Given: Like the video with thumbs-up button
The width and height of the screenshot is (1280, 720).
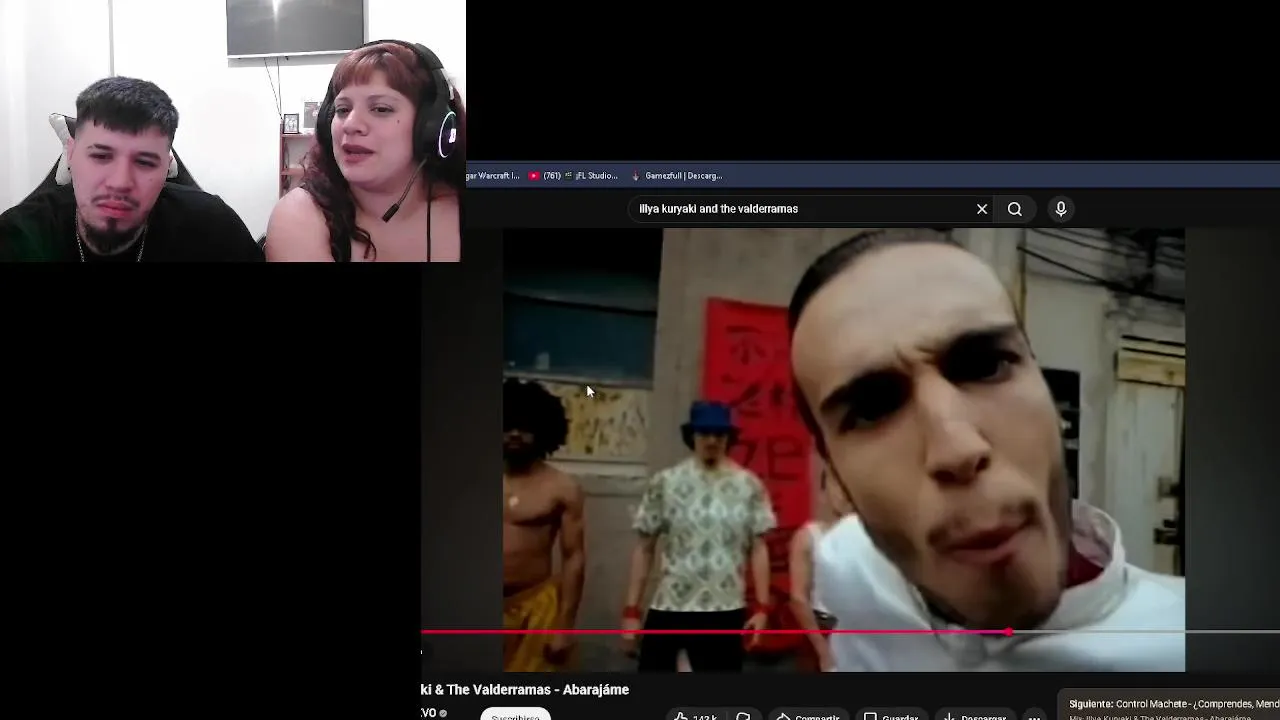Looking at the screenshot, I should coord(694,716).
